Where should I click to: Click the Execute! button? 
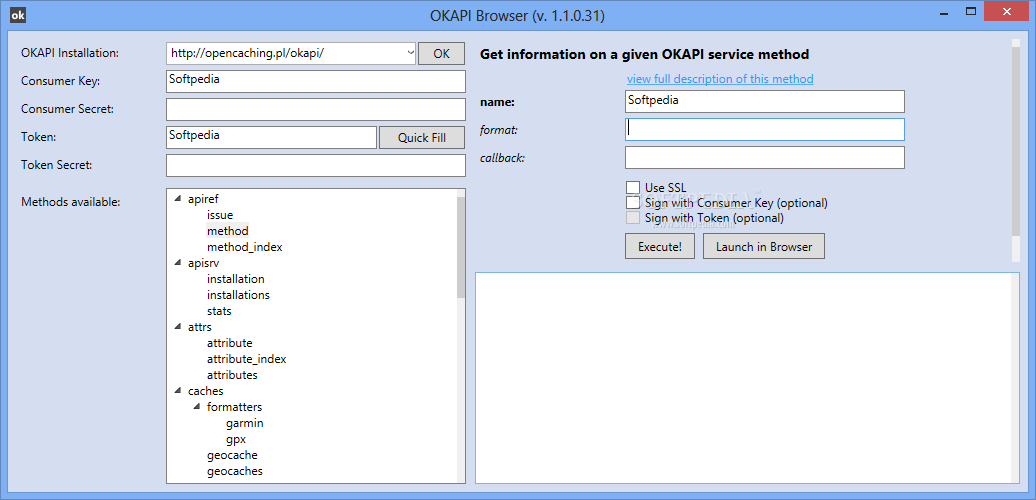(x=659, y=246)
